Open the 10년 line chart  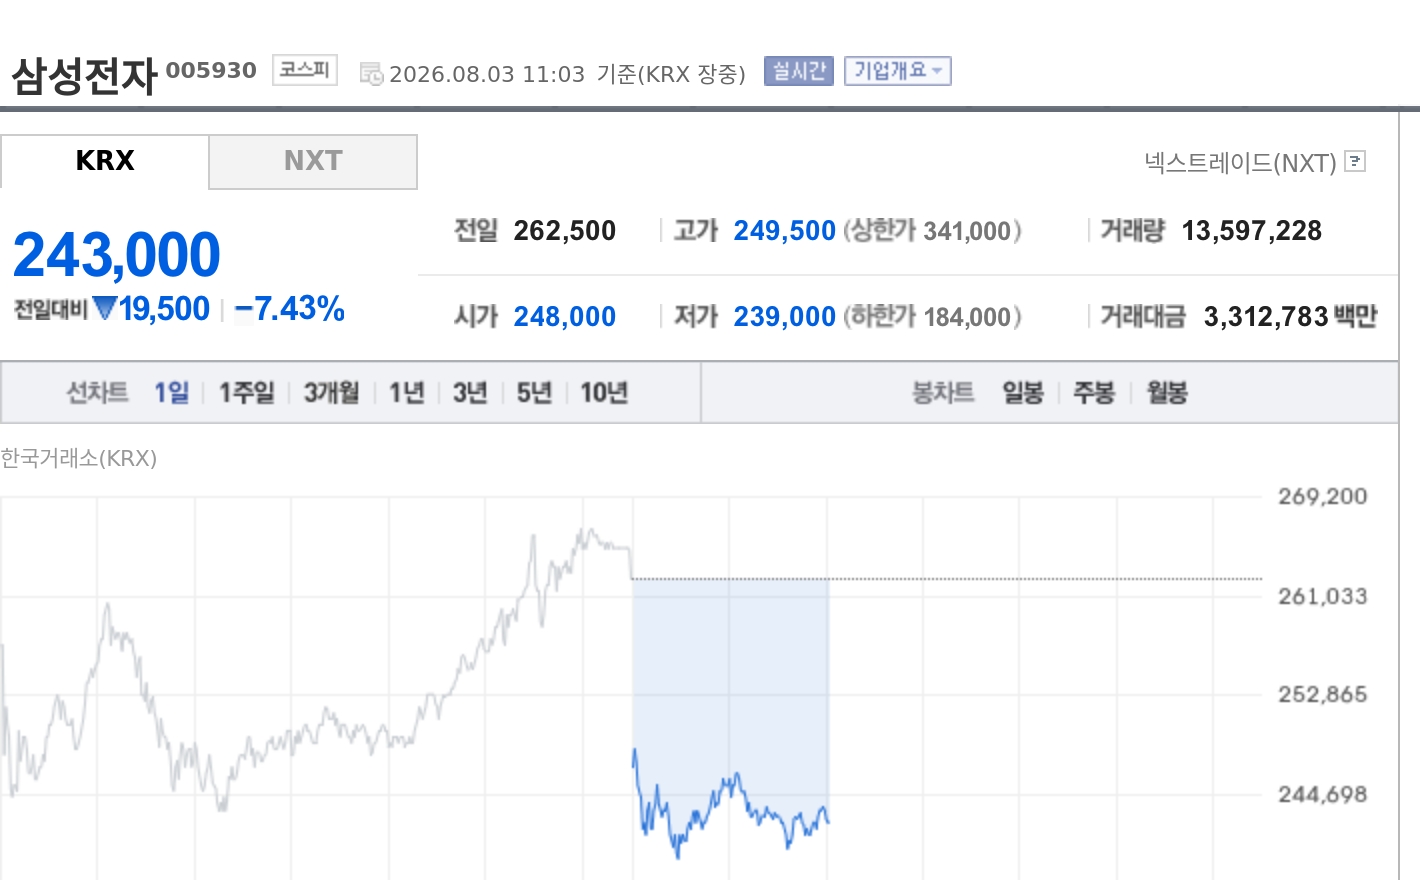tap(604, 392)
